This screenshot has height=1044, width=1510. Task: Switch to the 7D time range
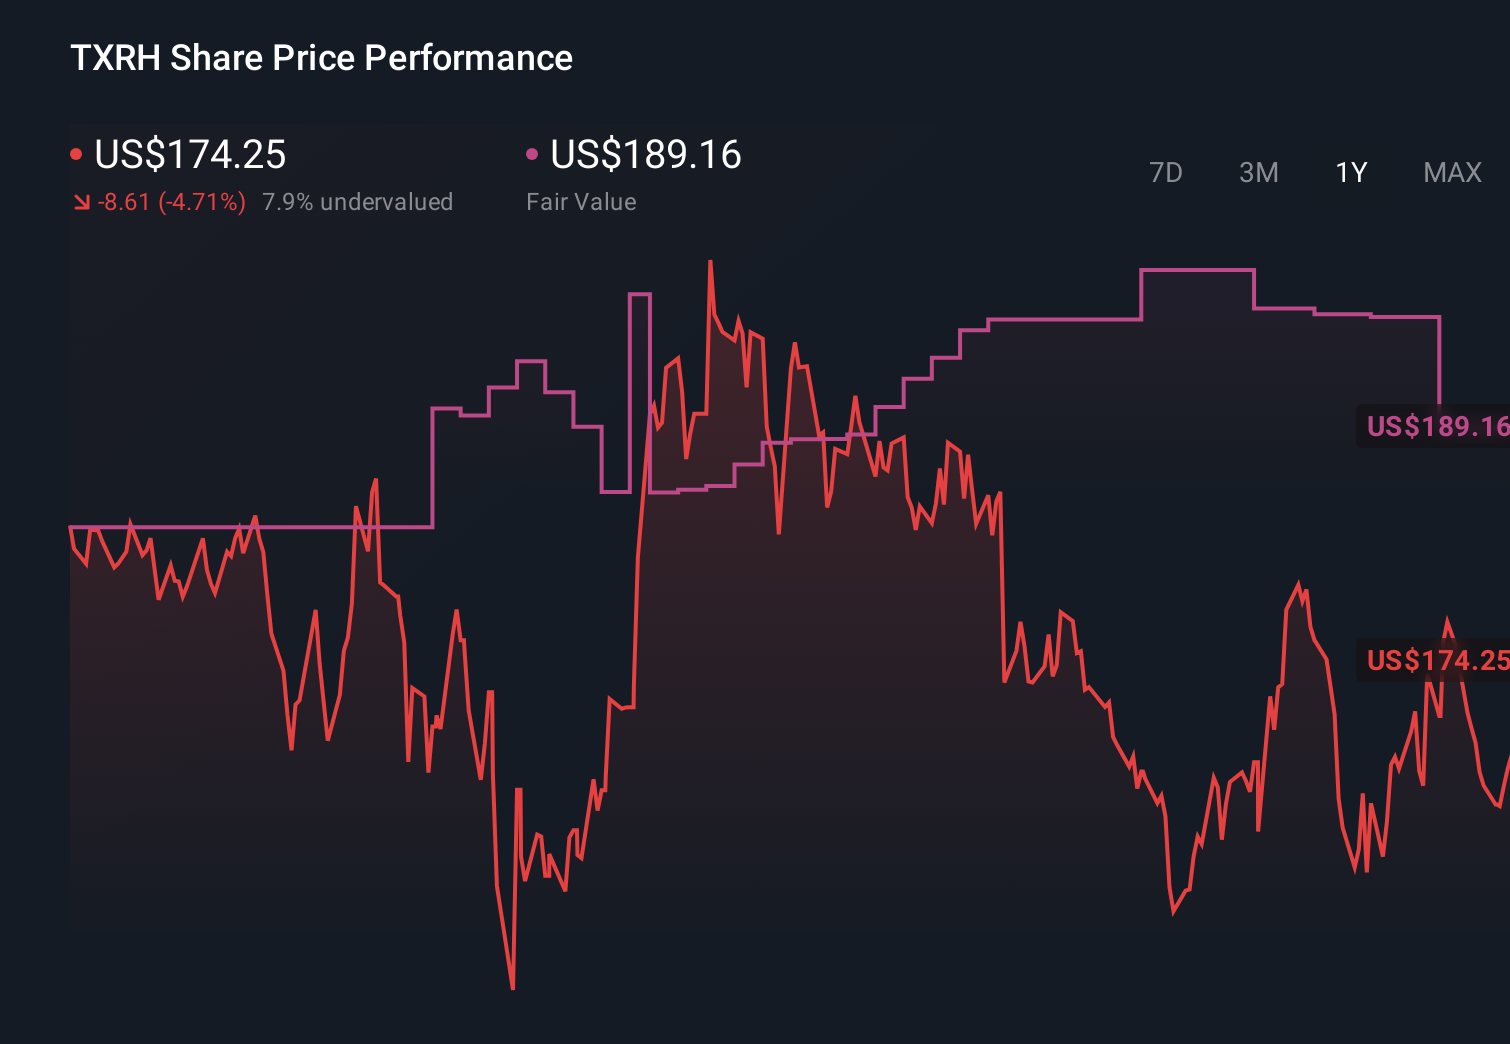click(1167, 173)
